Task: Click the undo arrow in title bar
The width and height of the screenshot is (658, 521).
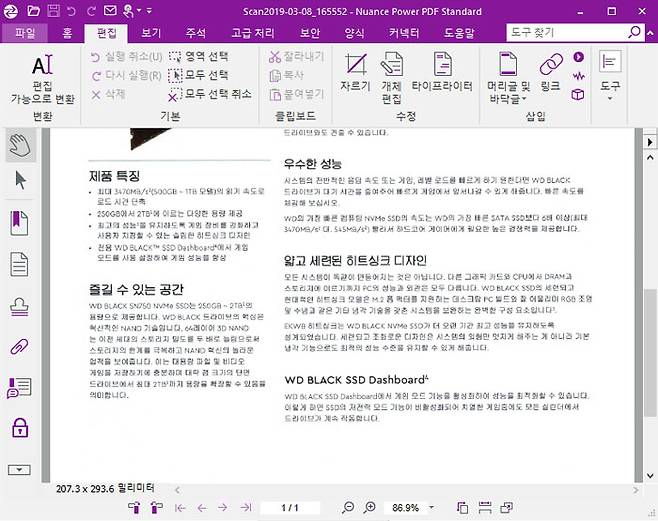Action: pos(72,11)
